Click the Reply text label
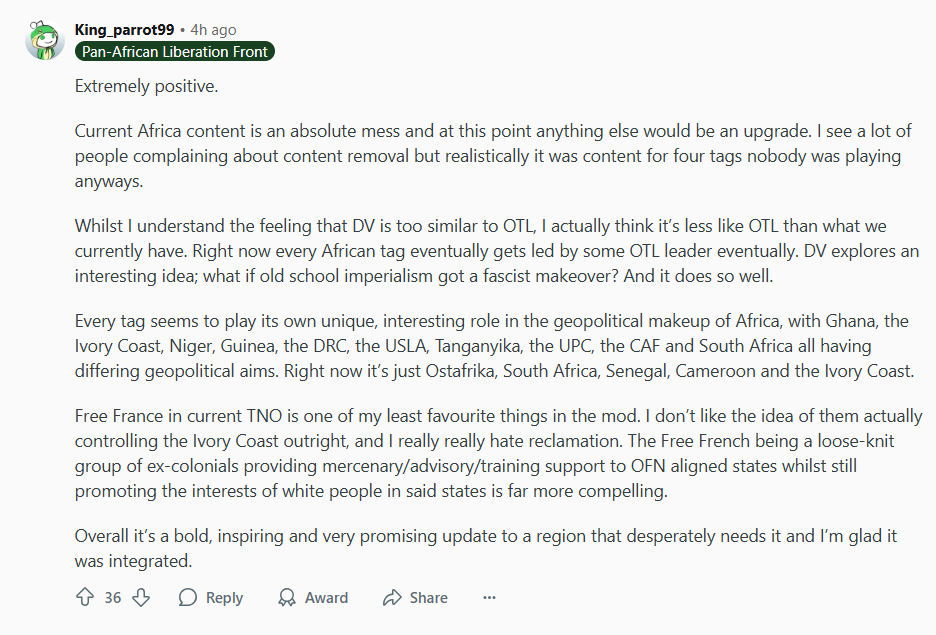936x635 pixels. tap(224, 597)
